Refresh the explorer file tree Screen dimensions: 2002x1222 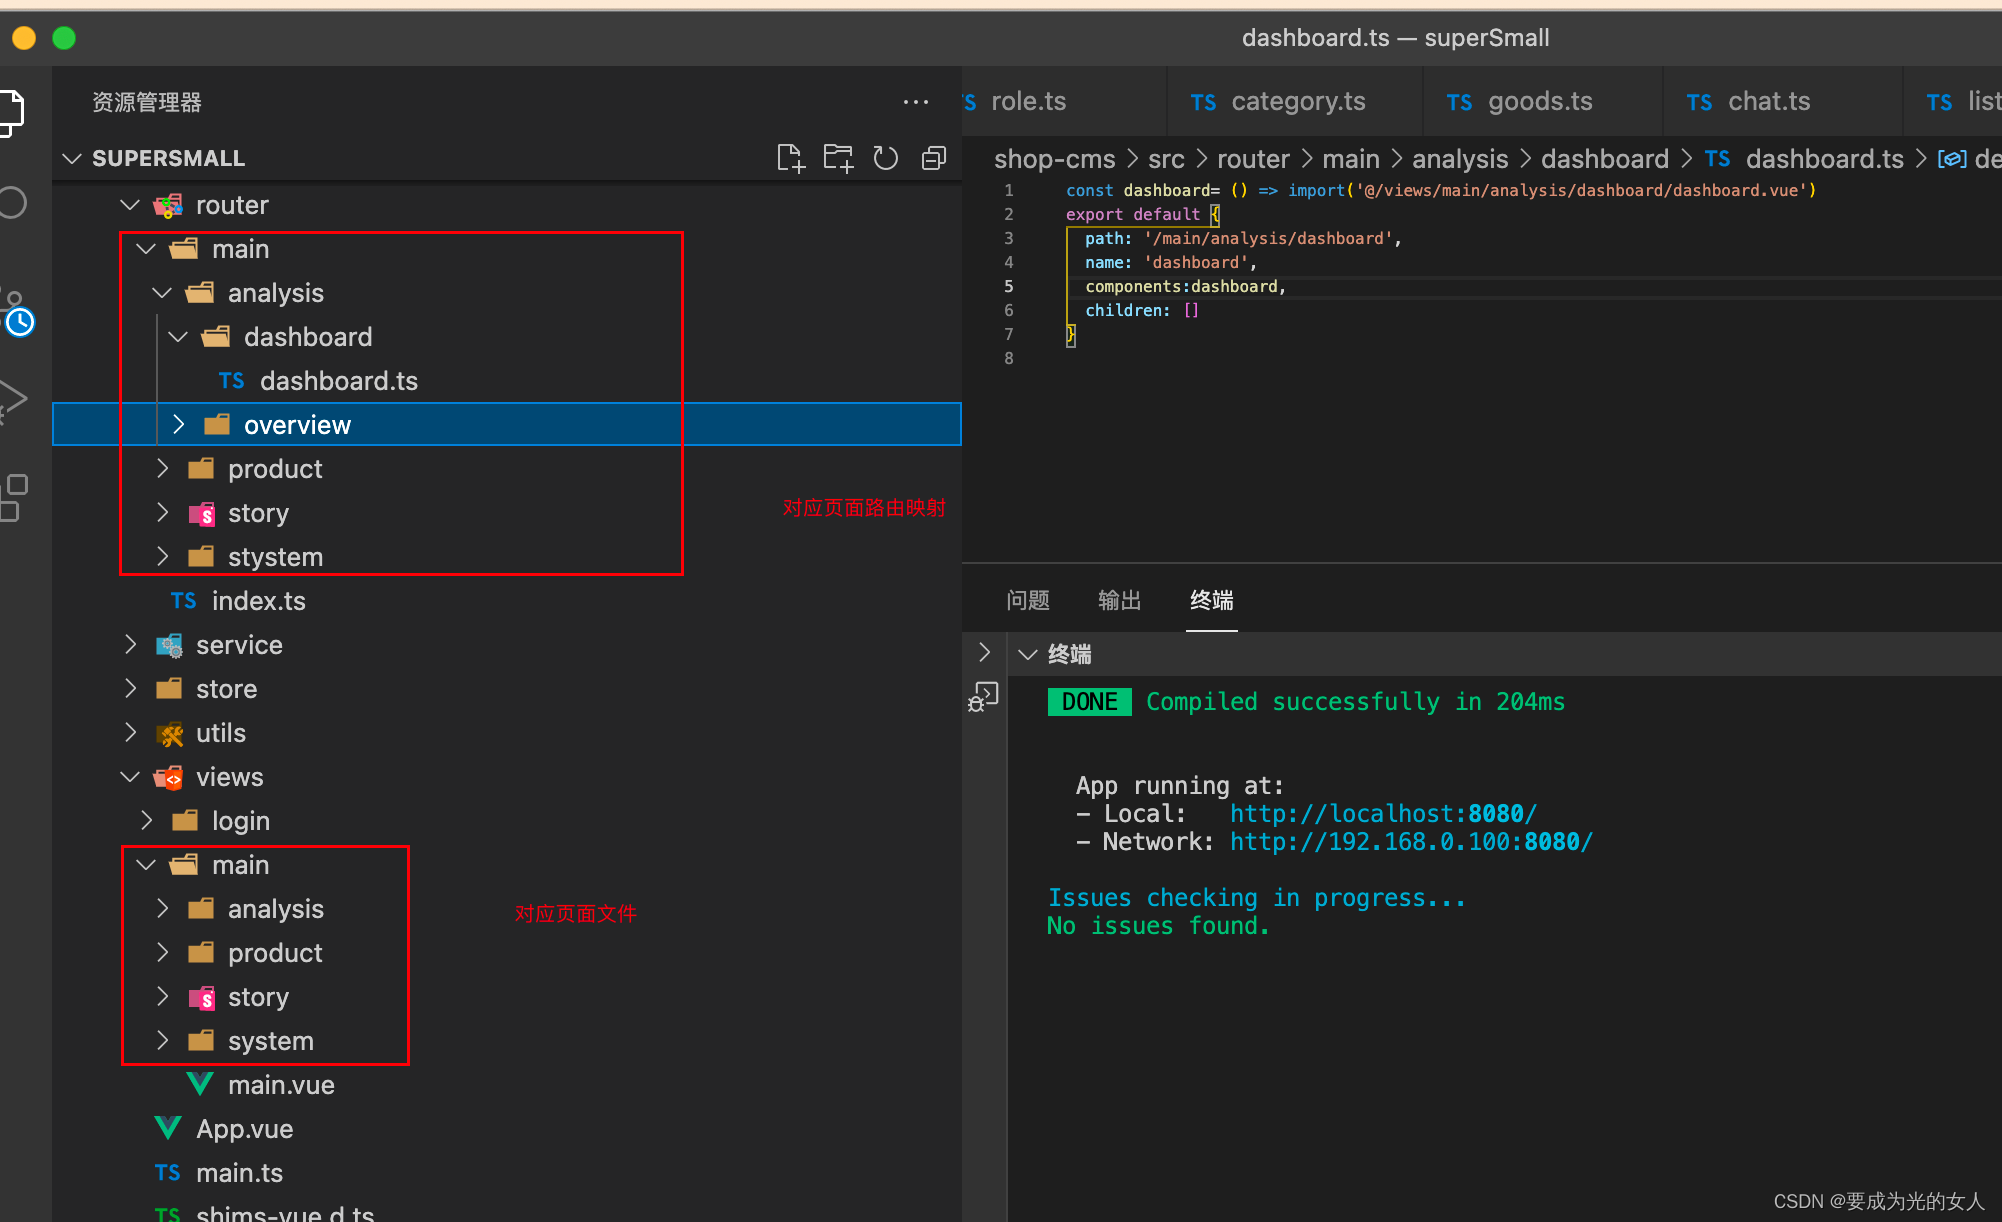pyautogui.click(x=886, y=158)
